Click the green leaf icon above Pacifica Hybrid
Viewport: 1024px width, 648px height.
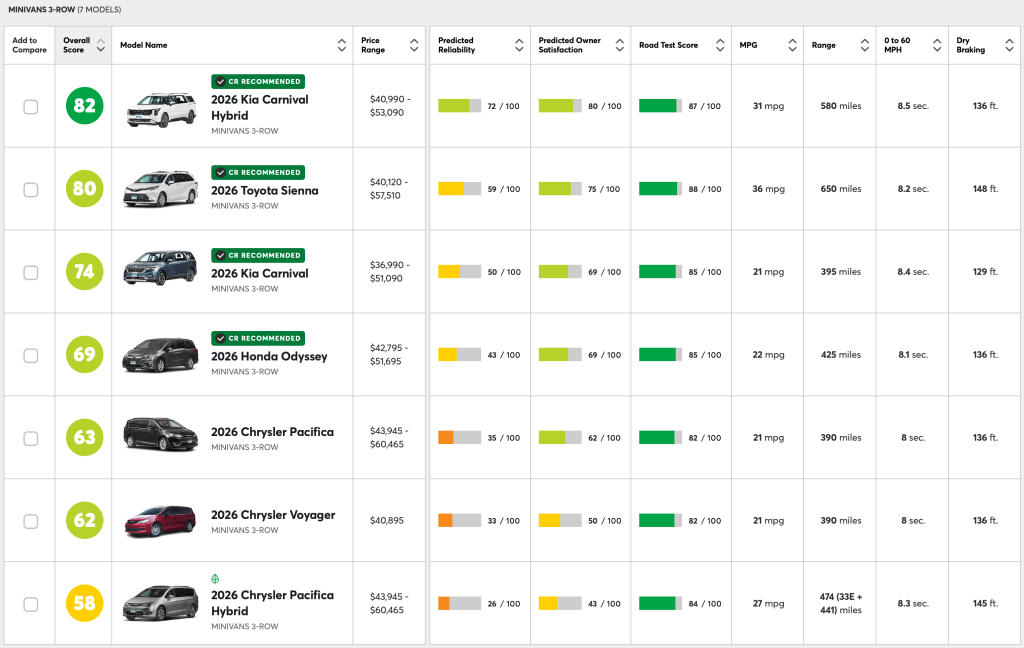point(215,579)
